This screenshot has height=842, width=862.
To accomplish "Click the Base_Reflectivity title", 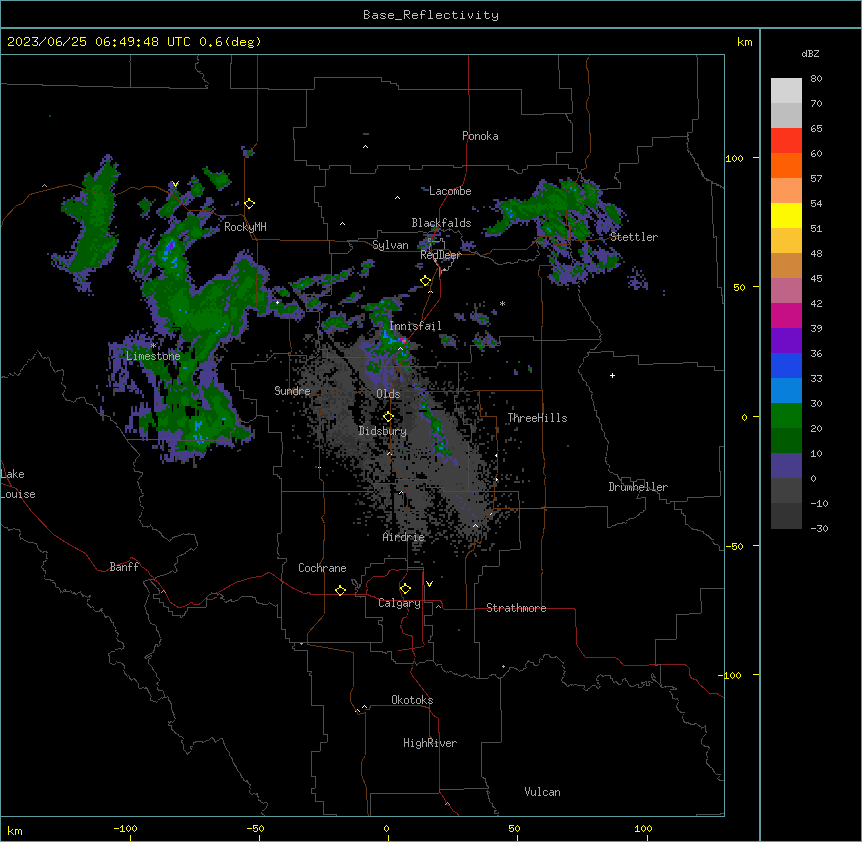I will coord(431,15).
